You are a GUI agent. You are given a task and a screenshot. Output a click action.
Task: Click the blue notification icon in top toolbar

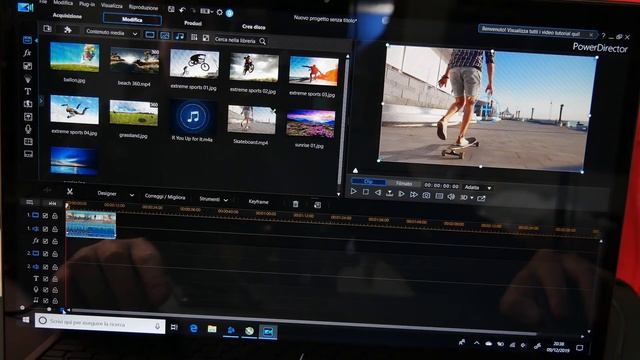pyautogui.click(x=229, y=13)
